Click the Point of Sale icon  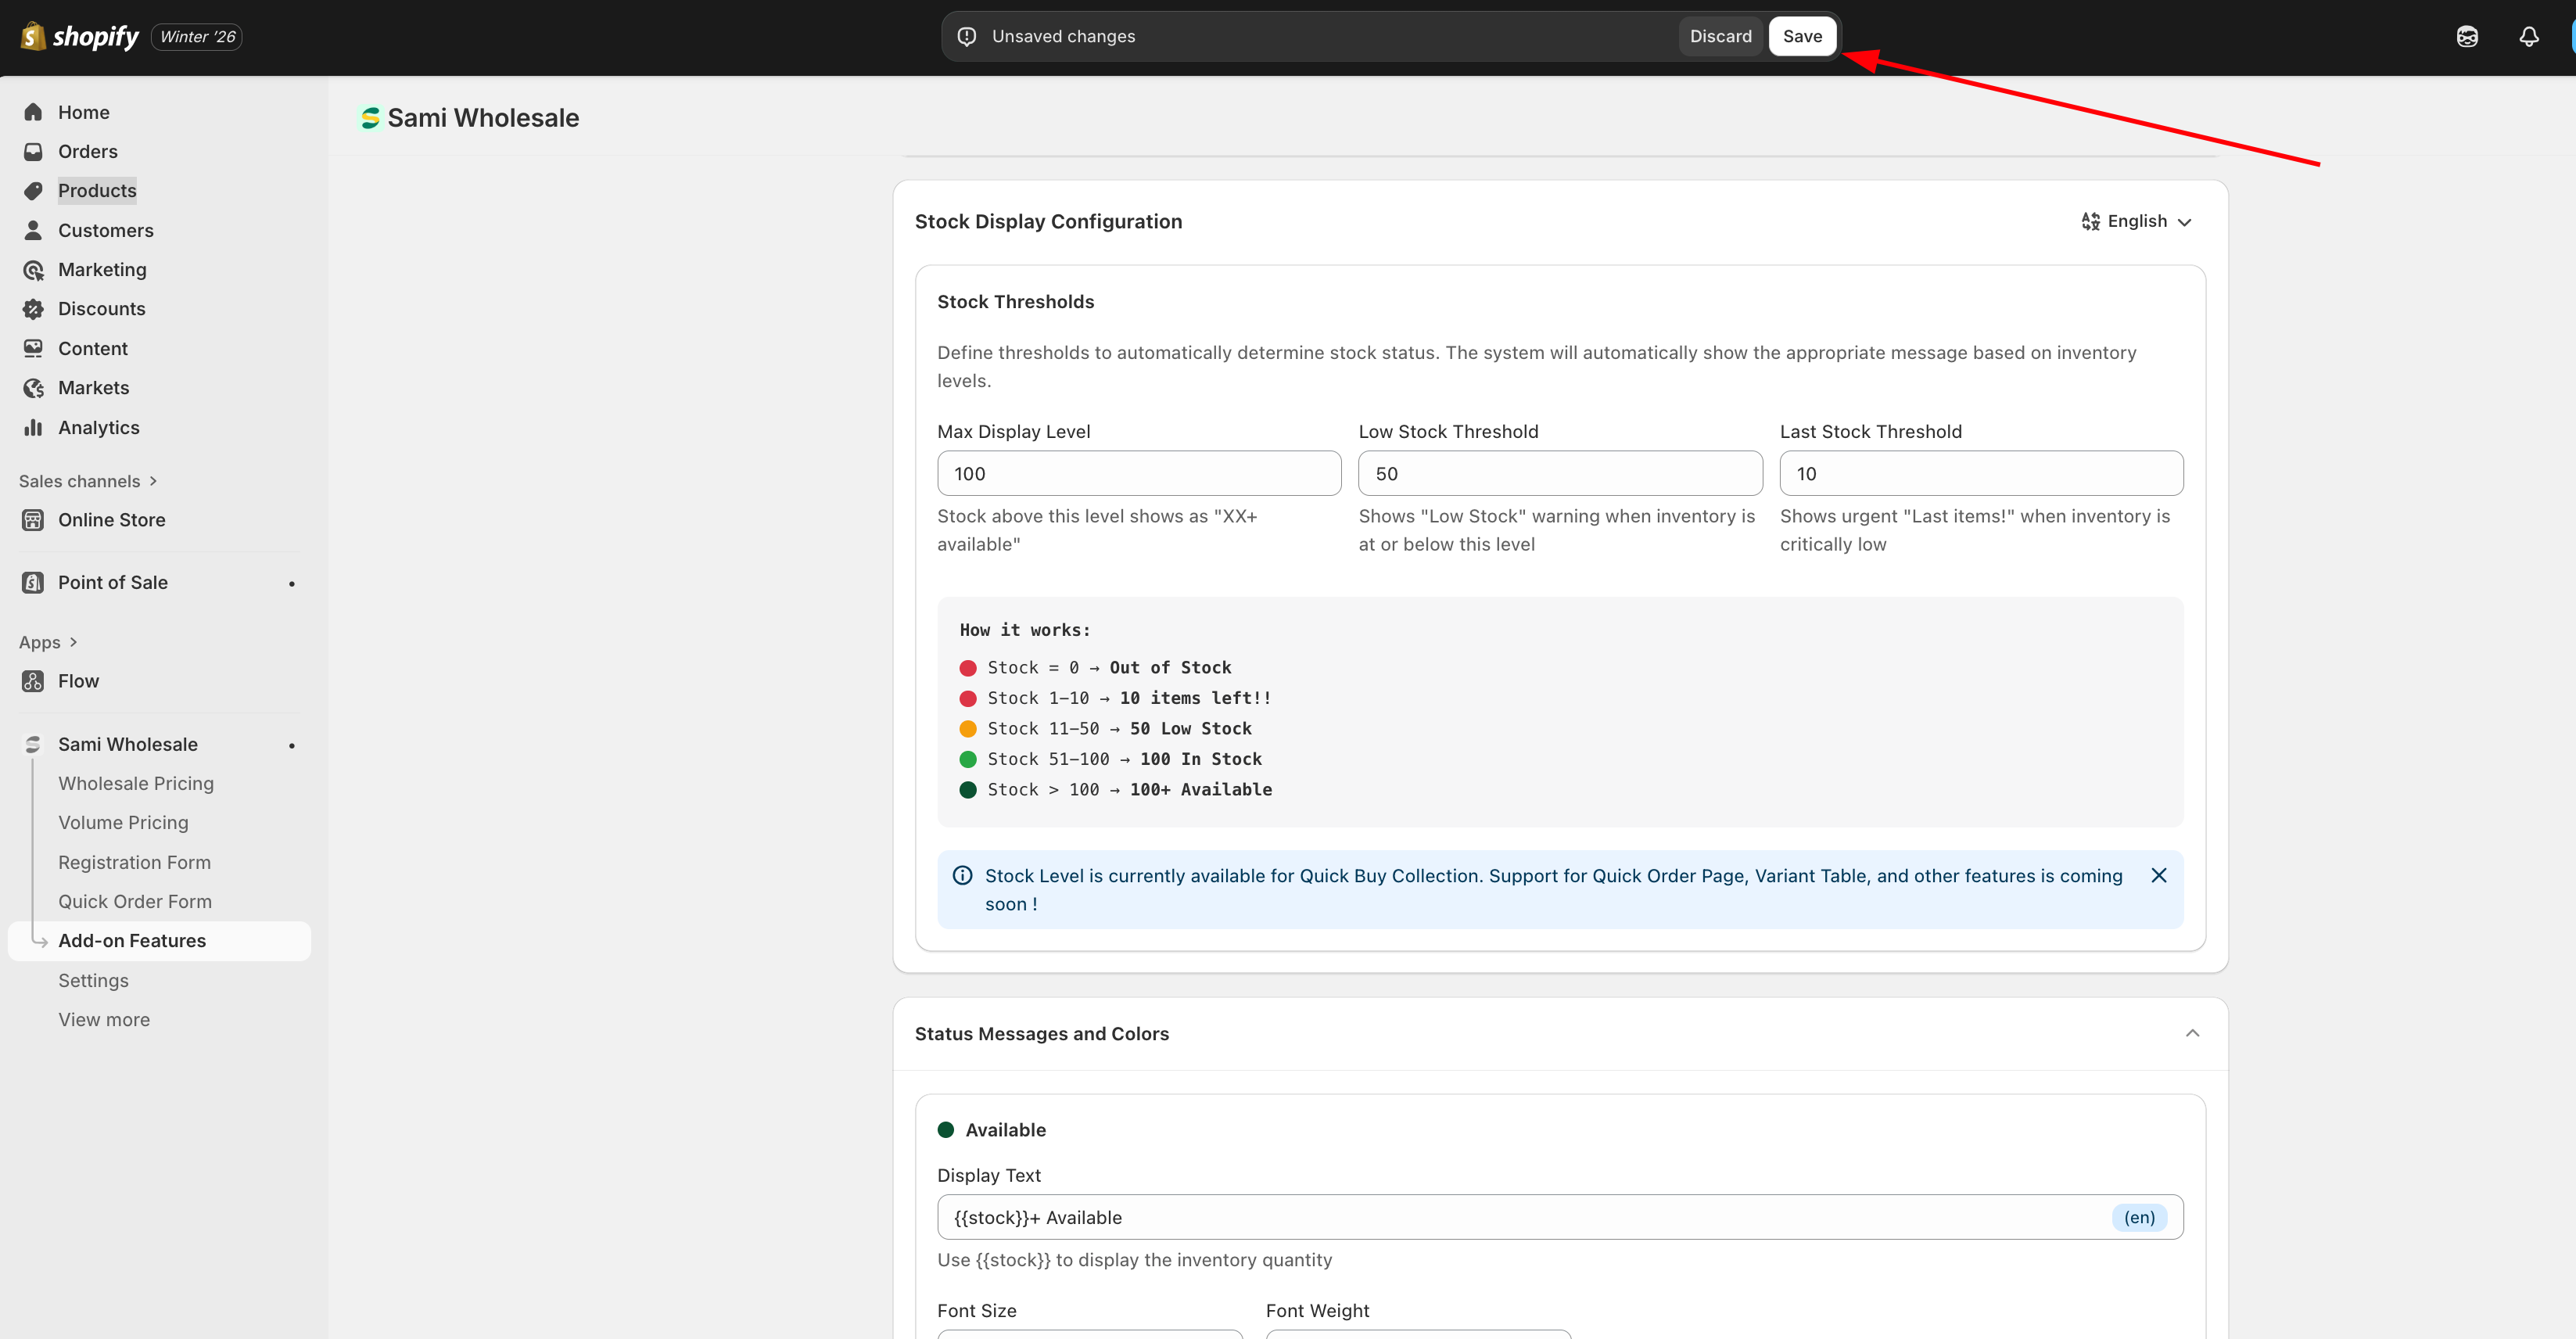(33, 582)
